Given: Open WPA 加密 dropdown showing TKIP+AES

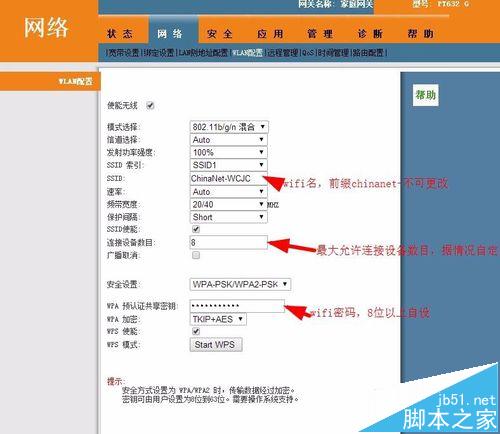Looking at the screenshot, I should pos(218,319).
